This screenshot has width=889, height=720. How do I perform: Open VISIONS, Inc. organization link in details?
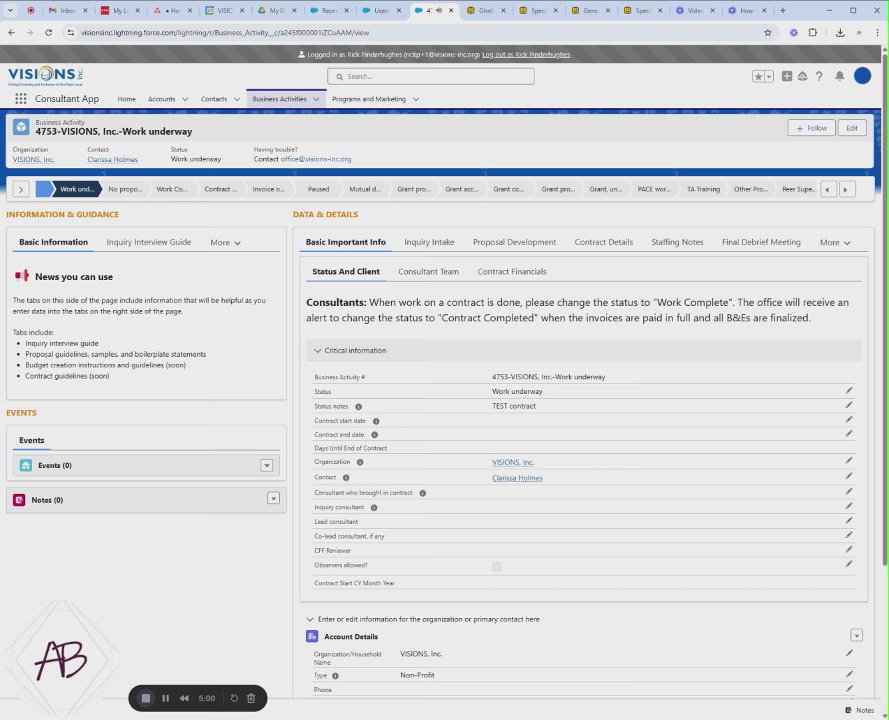[513, 463]
